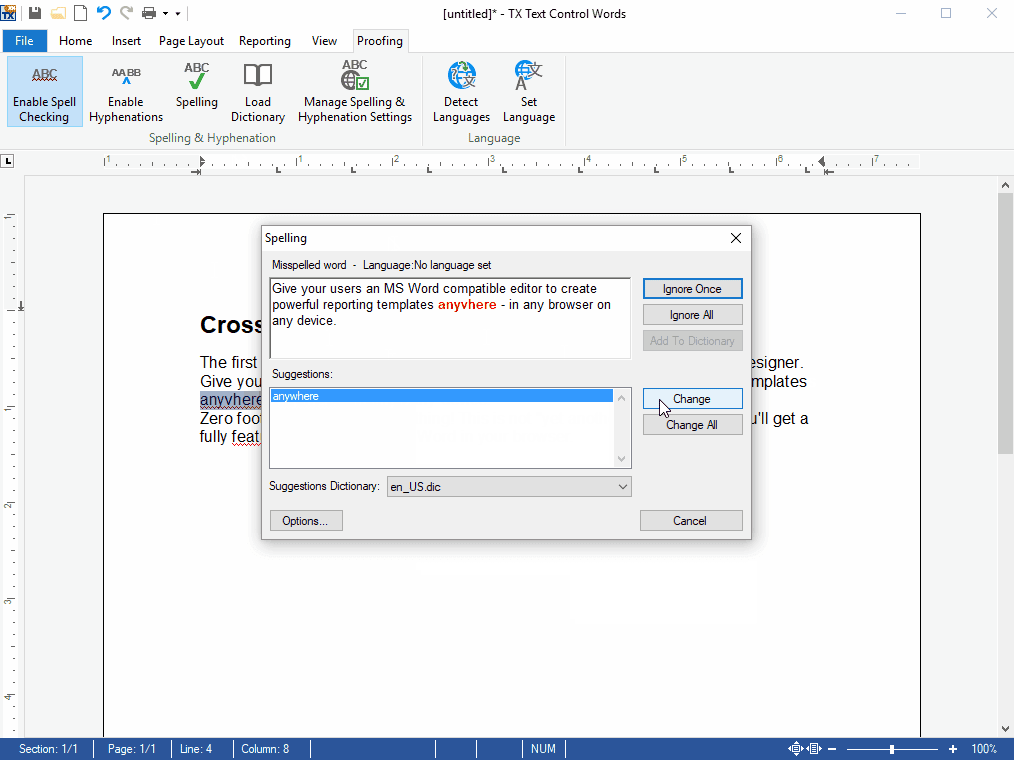Toggle Enable Hyphenations
The image size is (1014, 760).
125,90
